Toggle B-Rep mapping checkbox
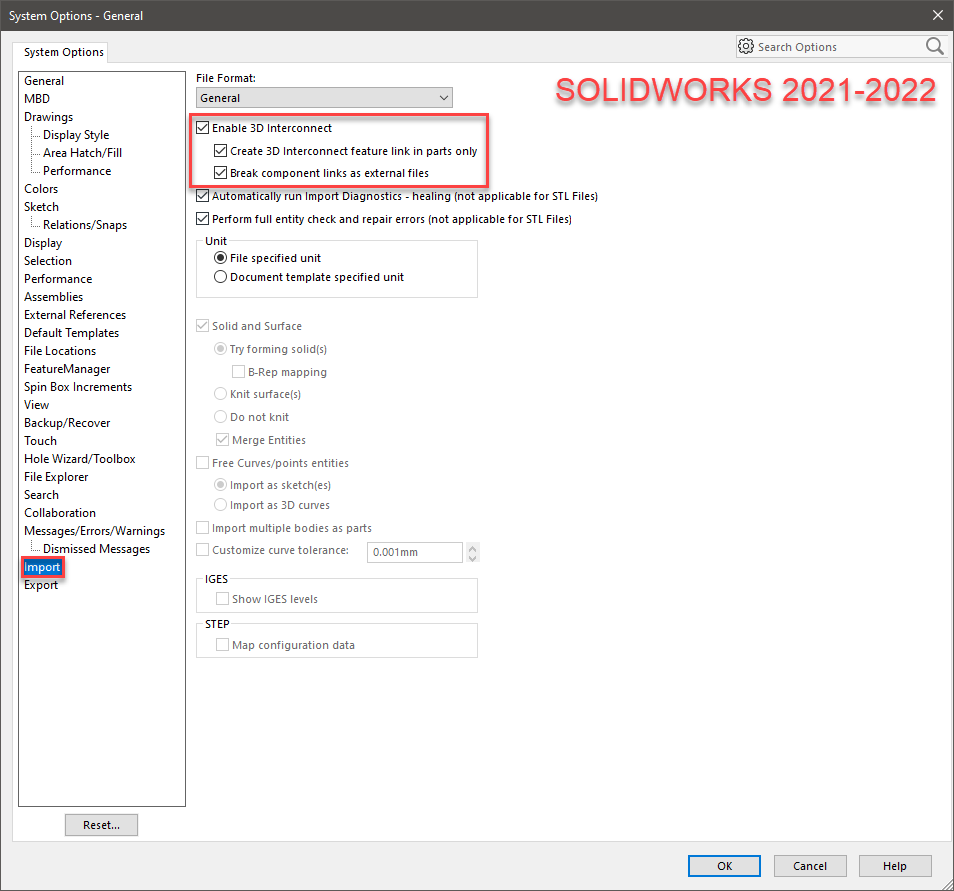 click(238, 372)
